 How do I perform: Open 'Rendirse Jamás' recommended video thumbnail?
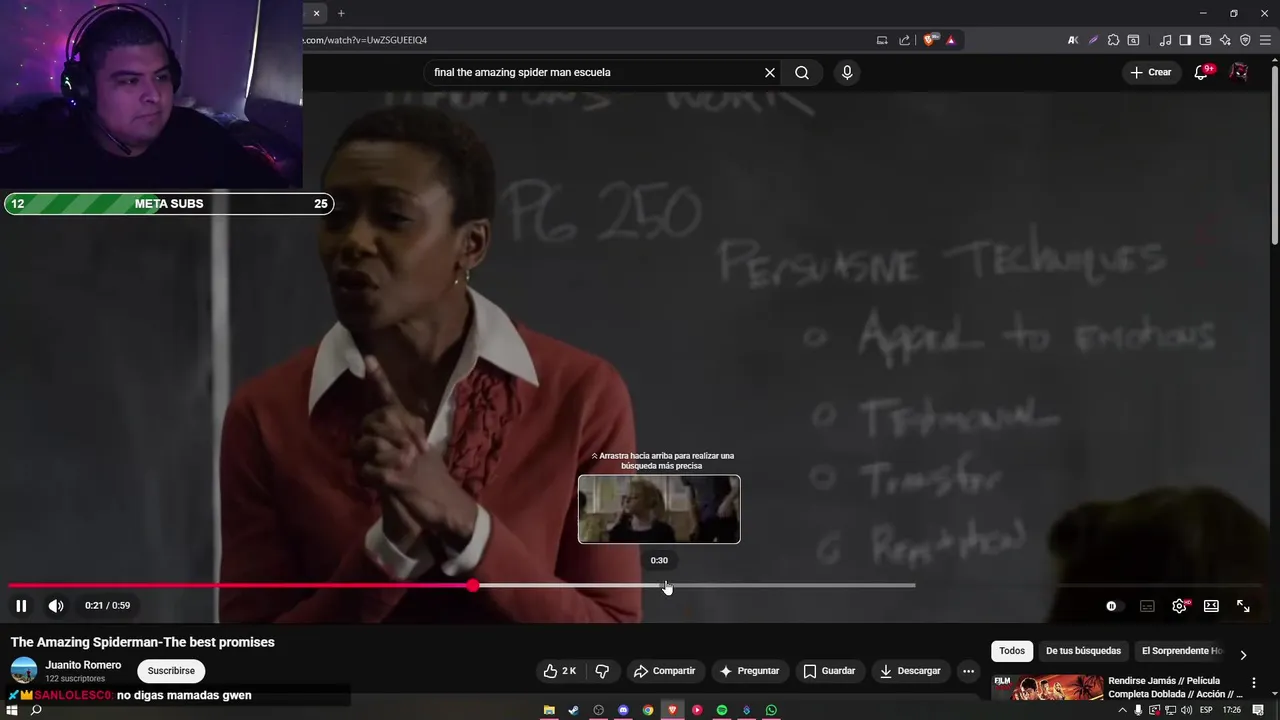[1047, 688]
